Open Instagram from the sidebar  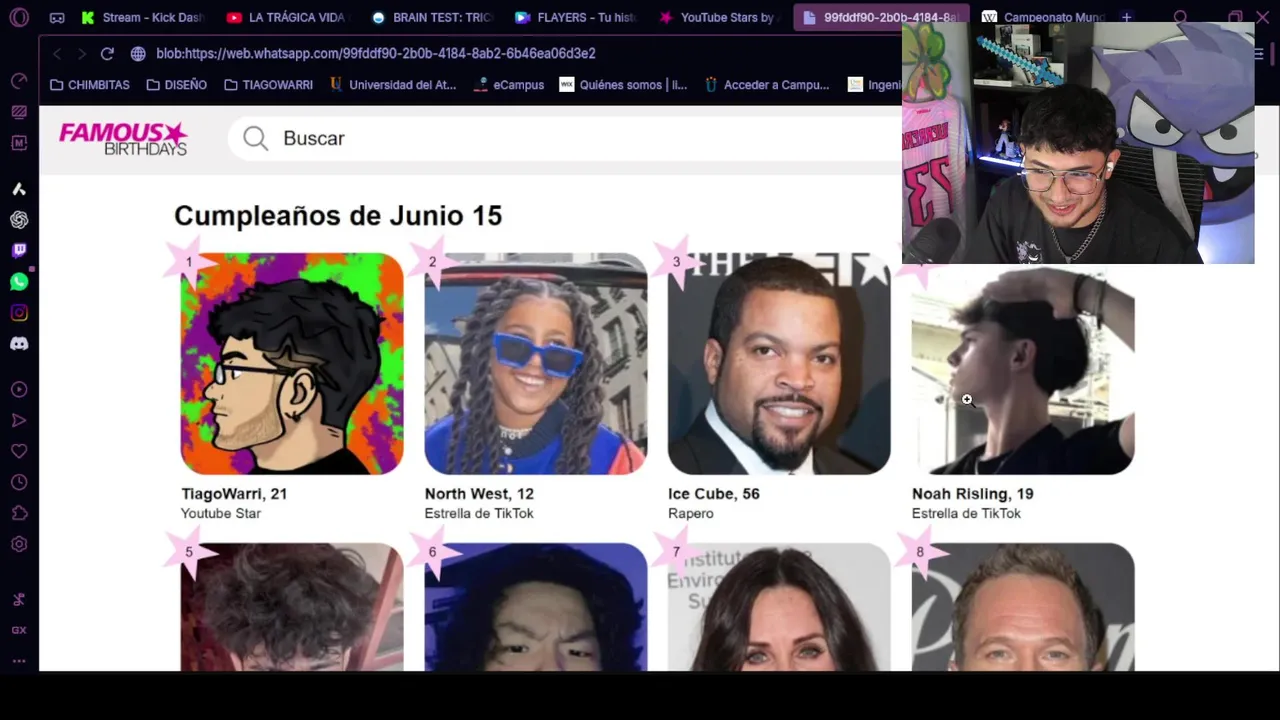(19, 313)
